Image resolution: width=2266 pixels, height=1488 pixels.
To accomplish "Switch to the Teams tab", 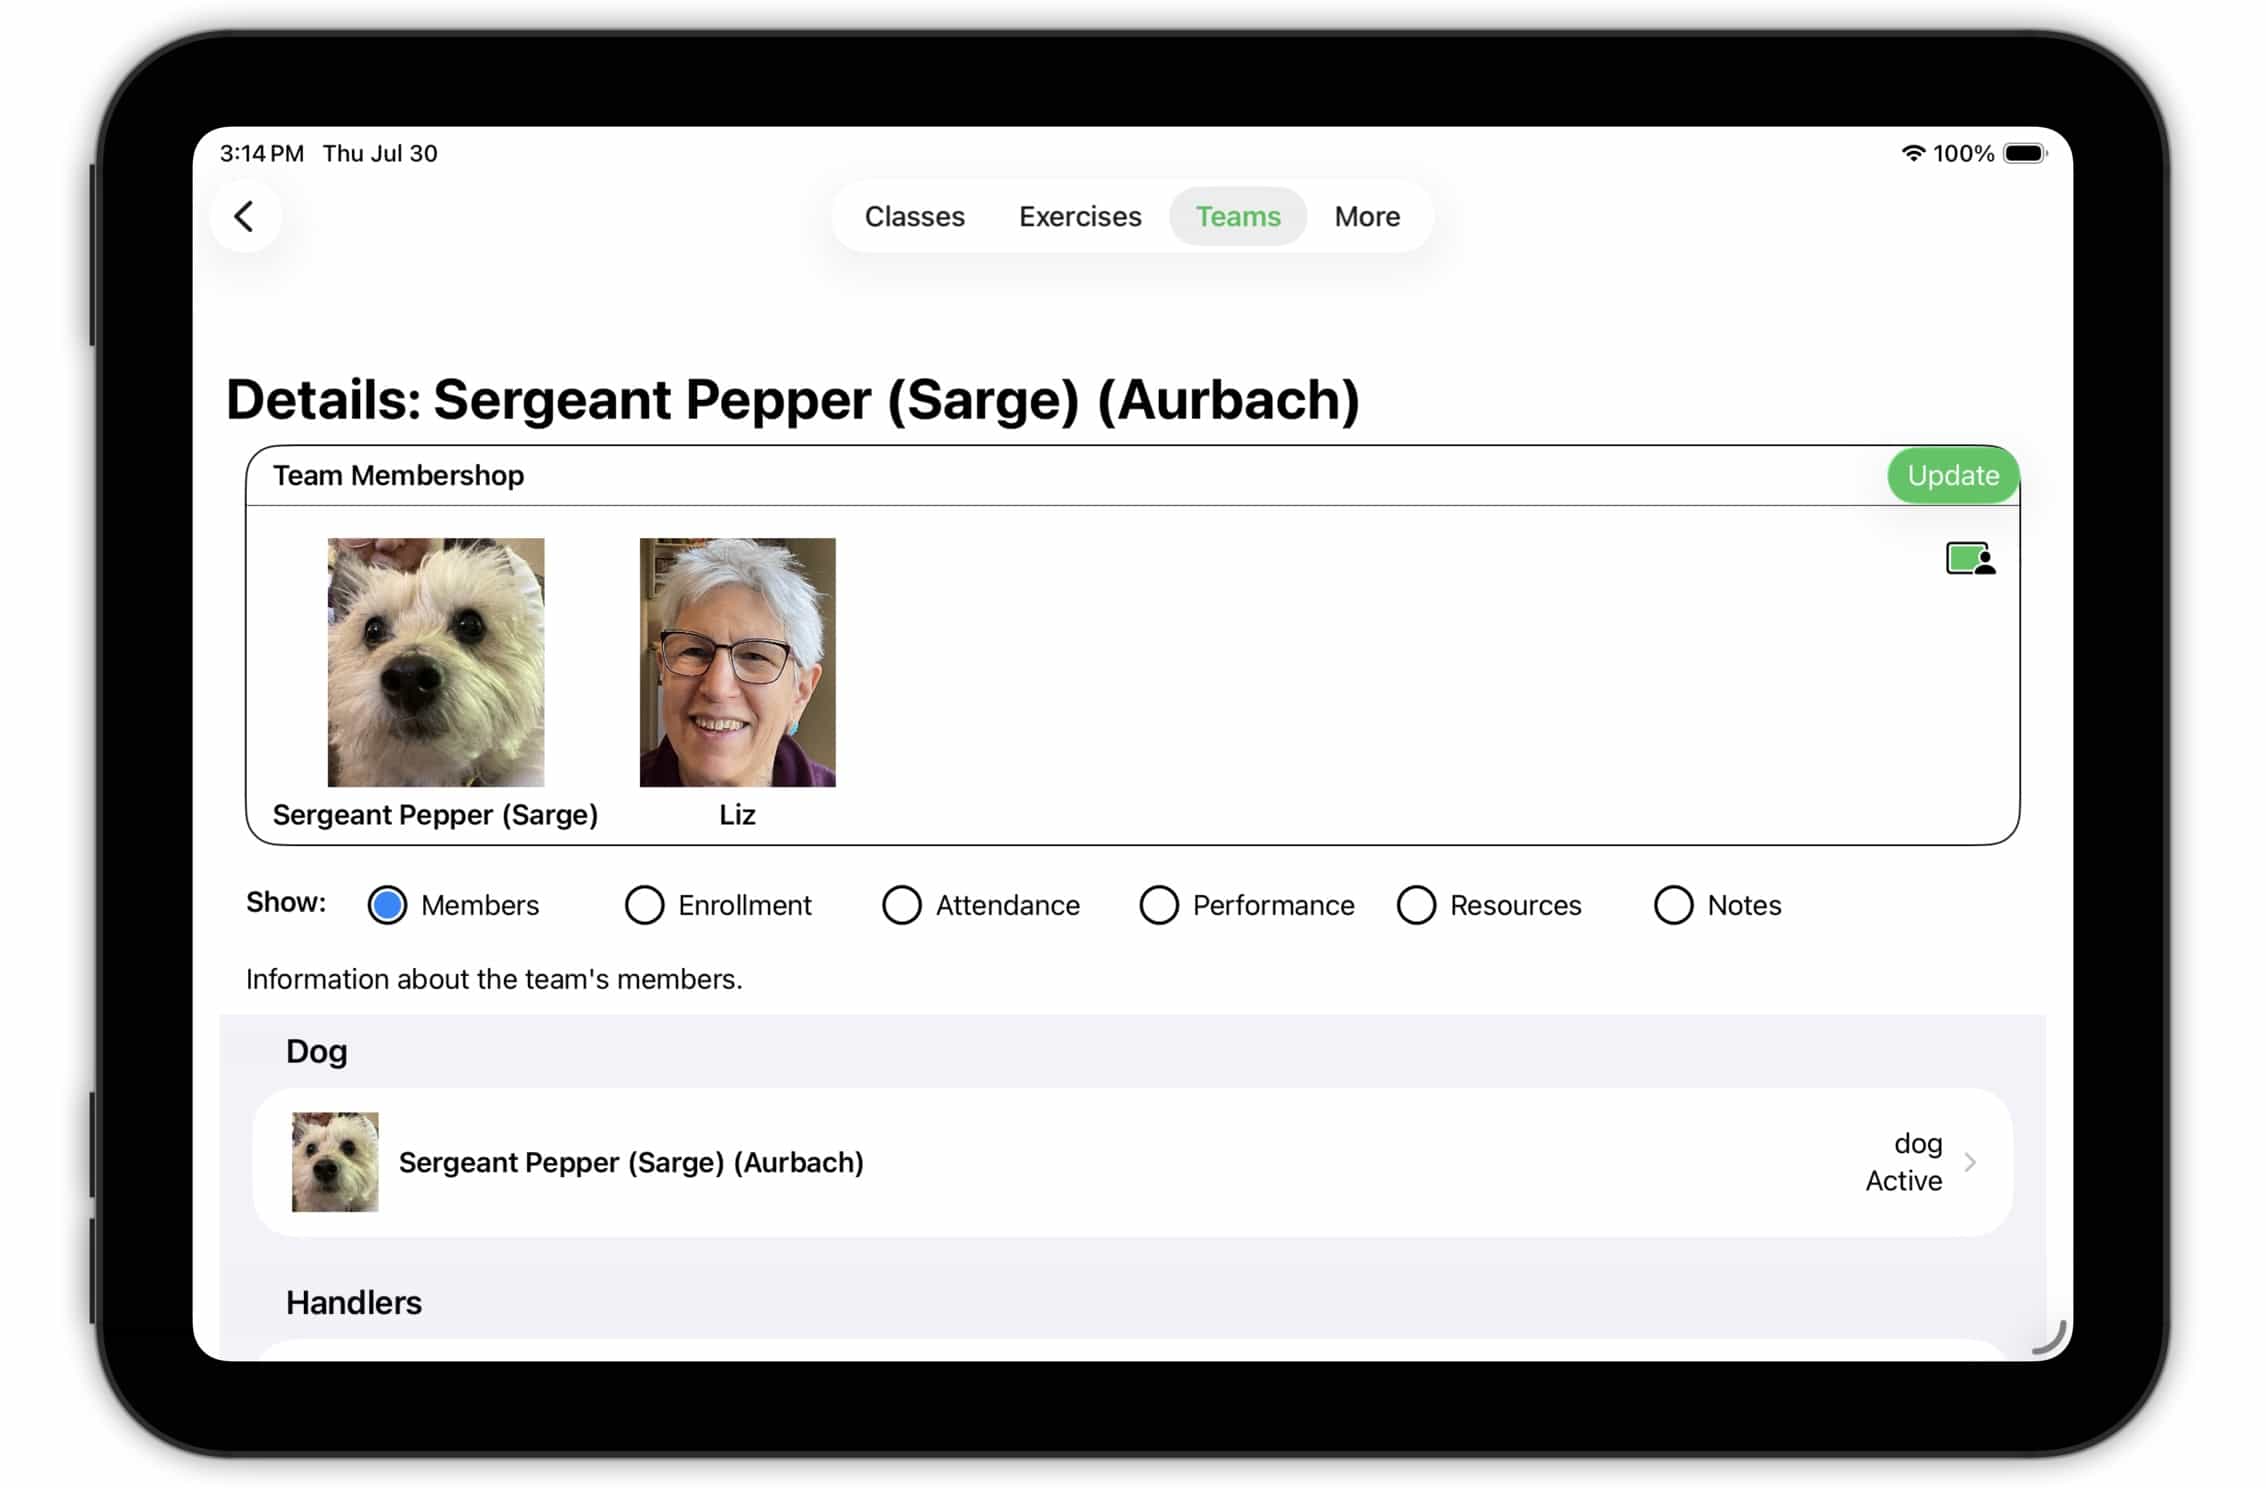I will 1238,216.
